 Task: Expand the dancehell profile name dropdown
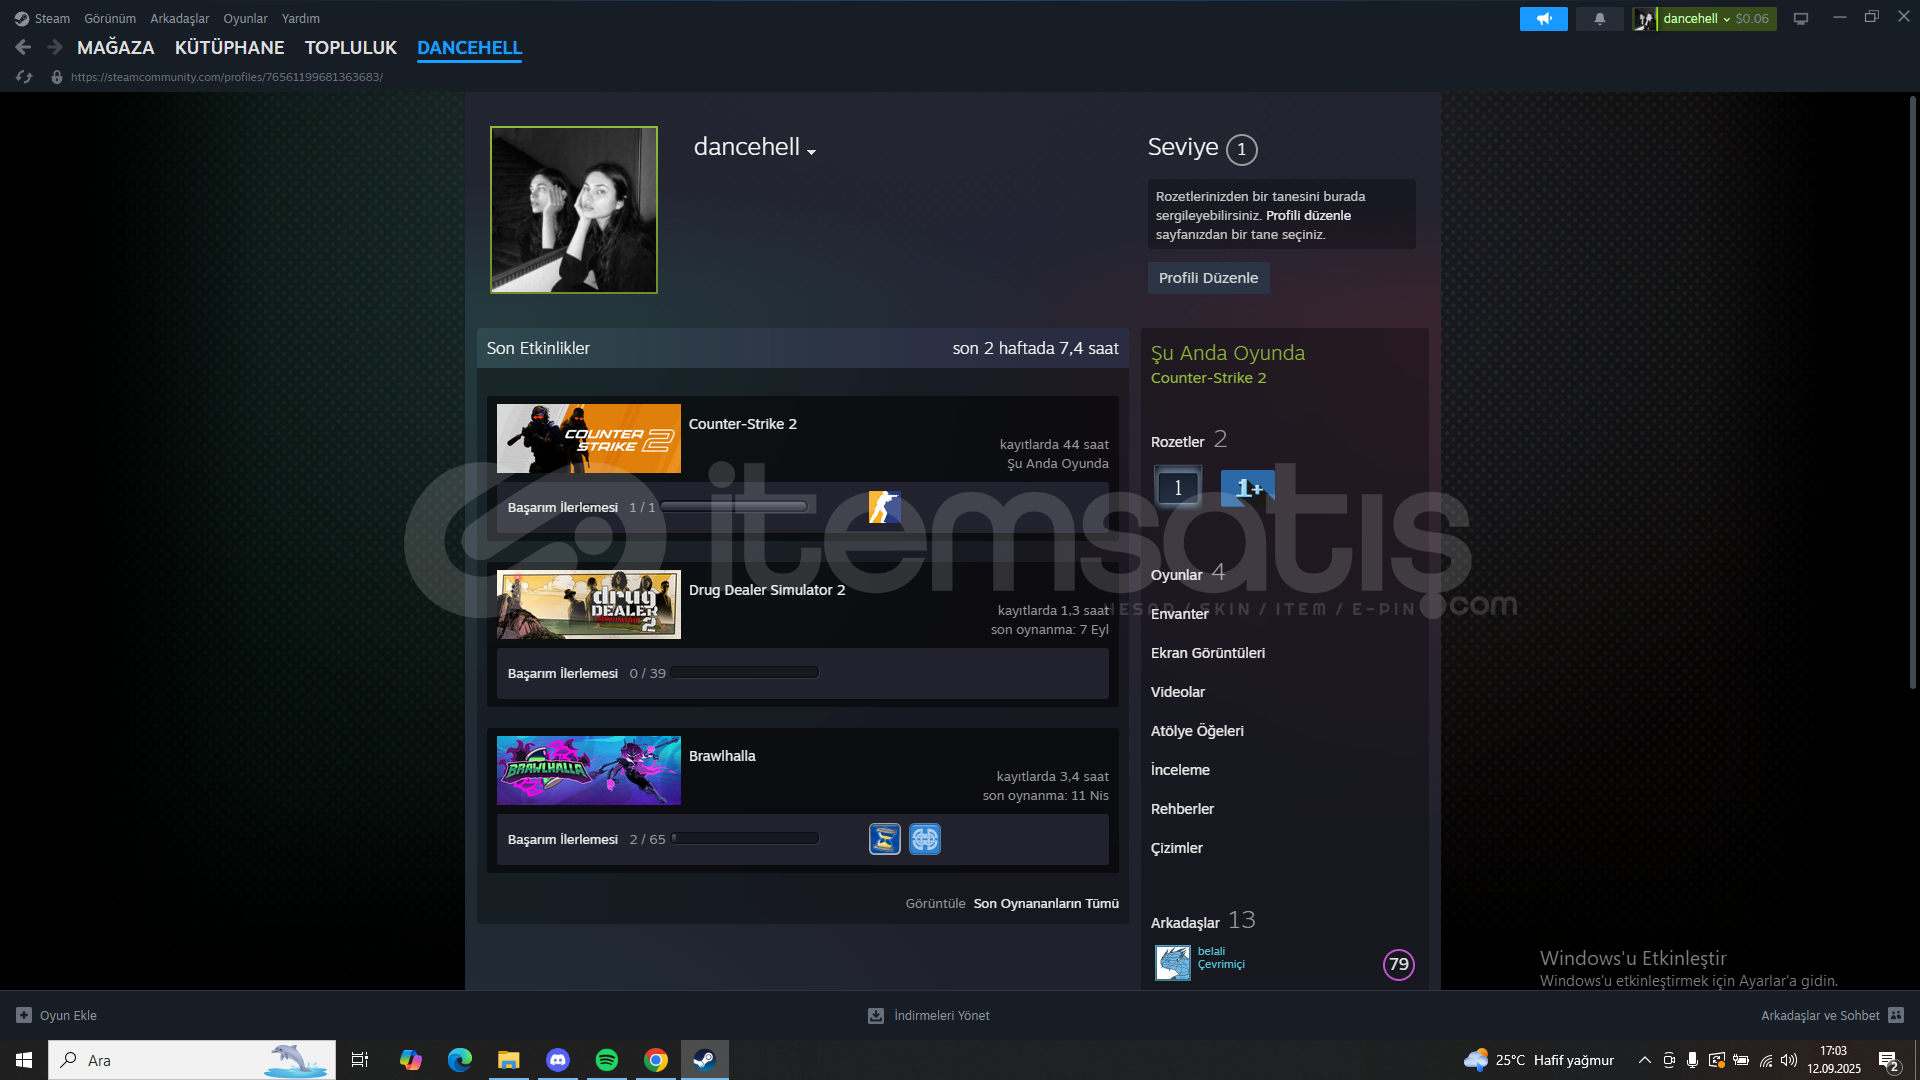point(811,152)
